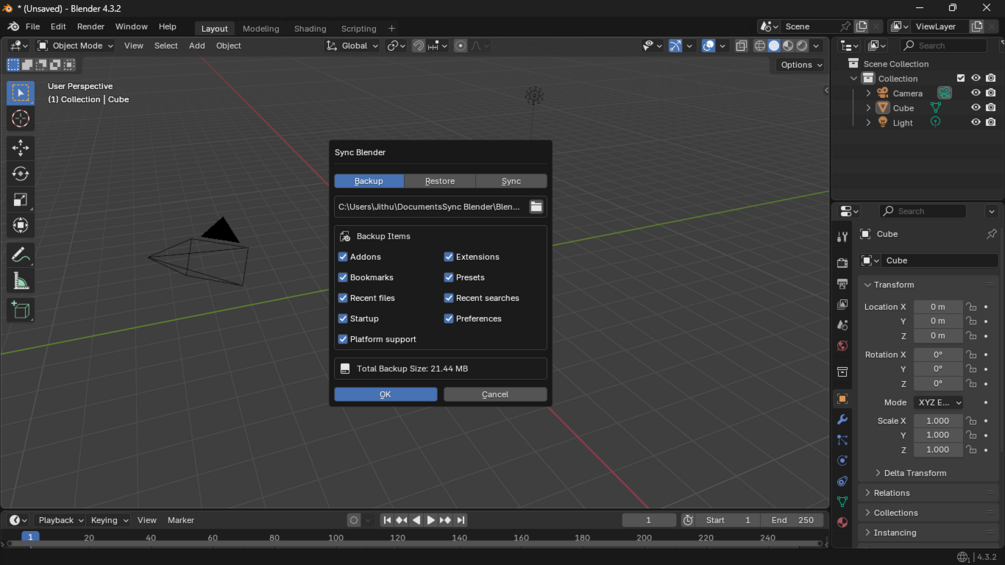The width and height of the screenshot is (1005, 565).
Task: Switch to the Shading workspace tab
Action: tap(310, 28)
